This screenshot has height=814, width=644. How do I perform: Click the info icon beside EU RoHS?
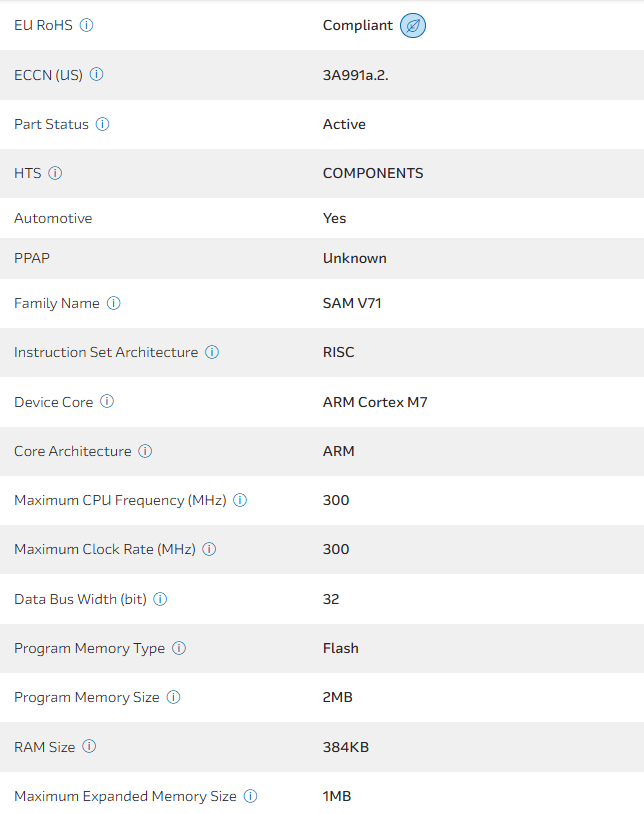86,25
